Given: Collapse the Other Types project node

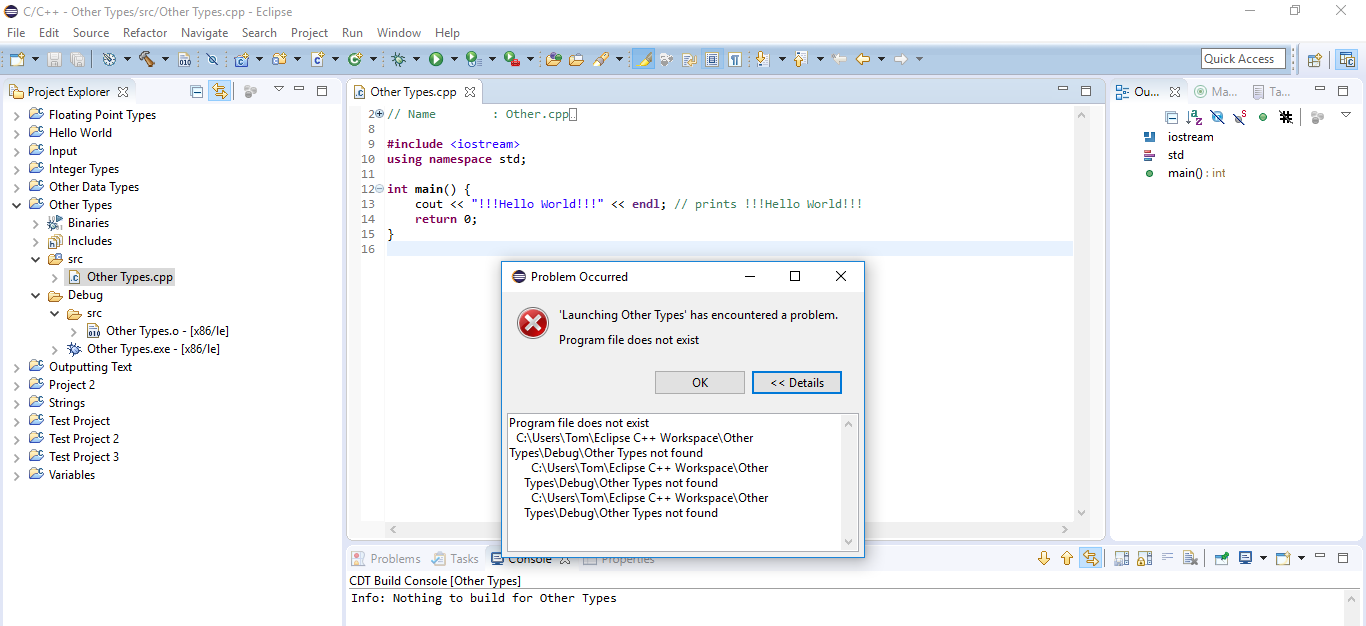Looking at the screenshot, I should click(16, 205).
